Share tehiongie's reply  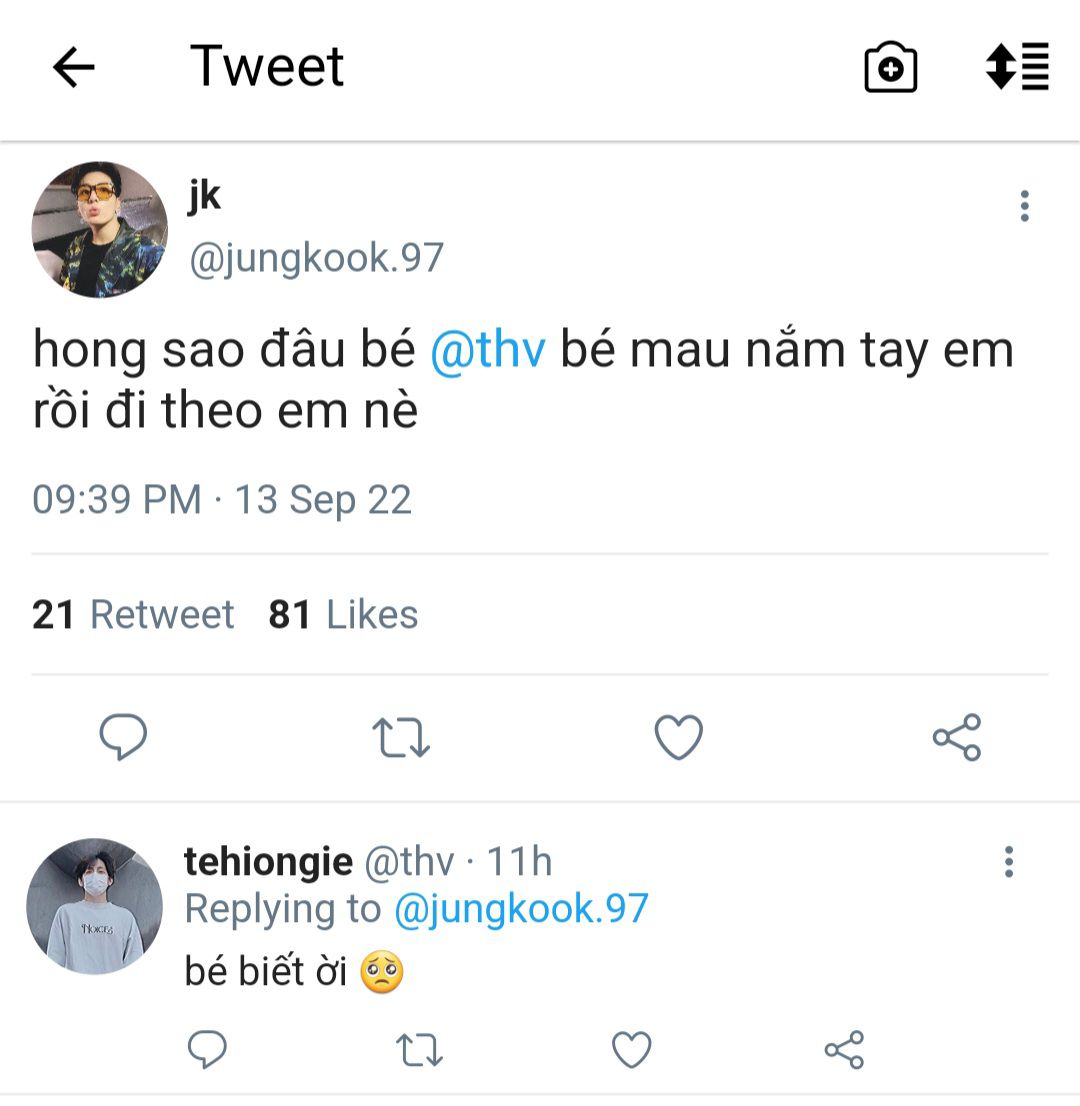click(x=844, y=1050)
